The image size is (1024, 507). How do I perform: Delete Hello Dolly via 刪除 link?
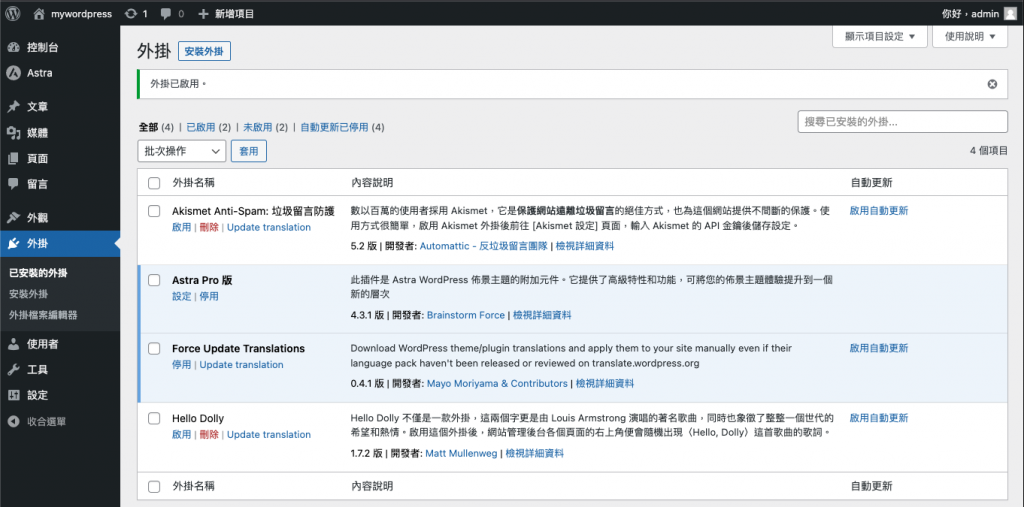209,434
